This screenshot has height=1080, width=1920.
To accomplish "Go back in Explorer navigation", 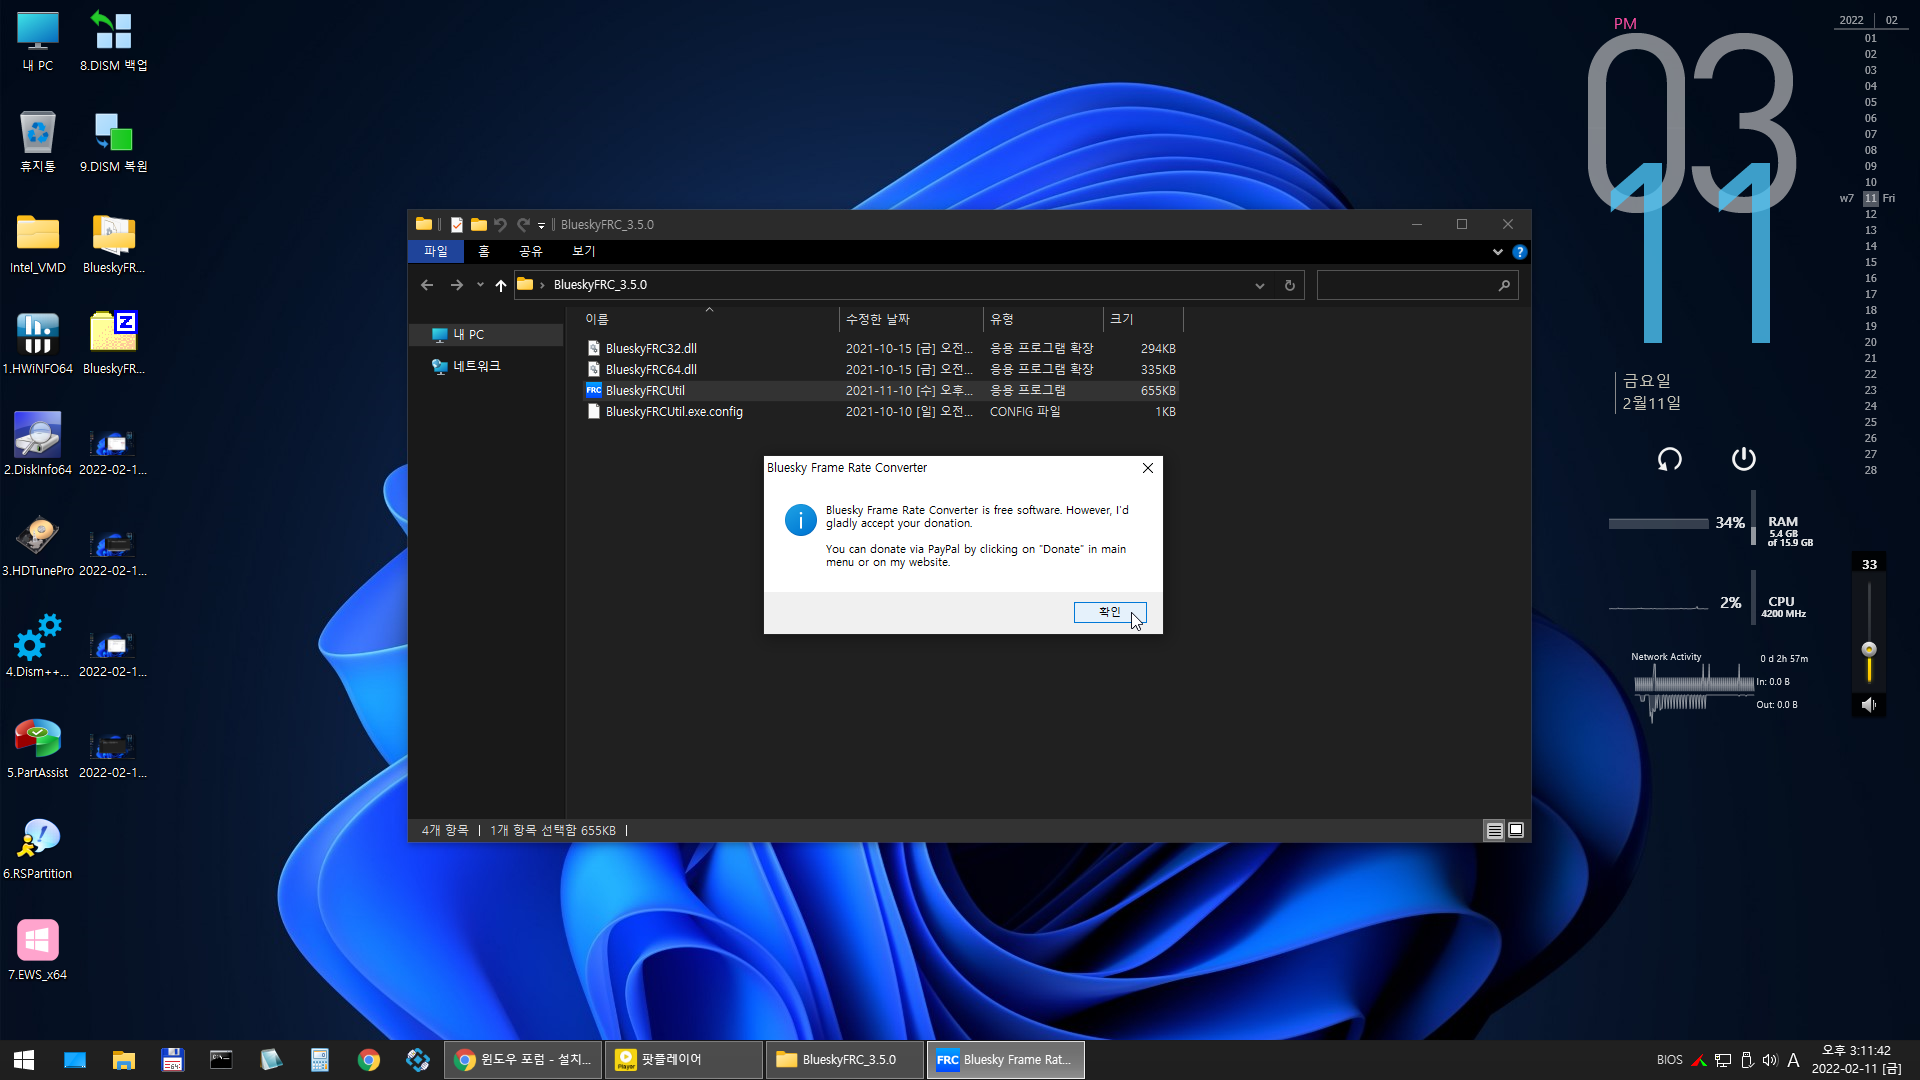I will point(427,285).
